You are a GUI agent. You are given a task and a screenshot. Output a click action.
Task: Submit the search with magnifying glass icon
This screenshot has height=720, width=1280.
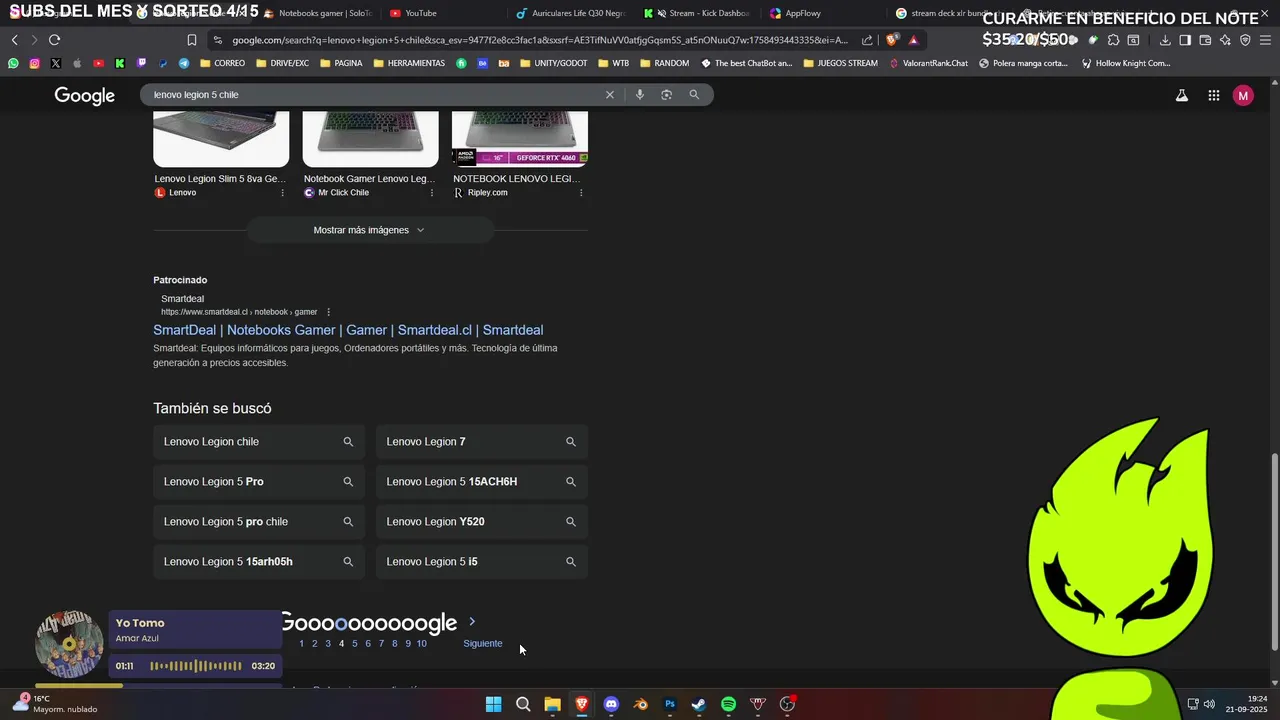[694, 94]
